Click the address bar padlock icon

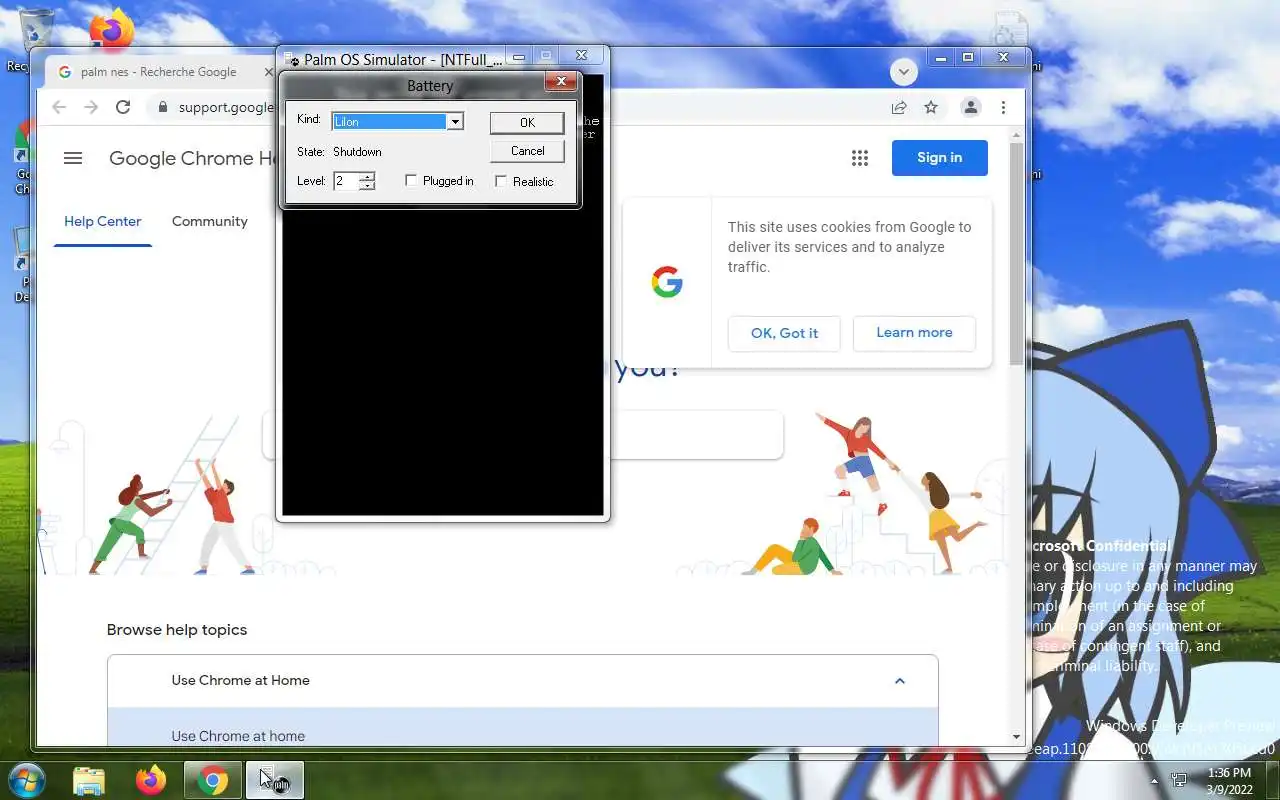pyautogui.click(x=163, y=108)
